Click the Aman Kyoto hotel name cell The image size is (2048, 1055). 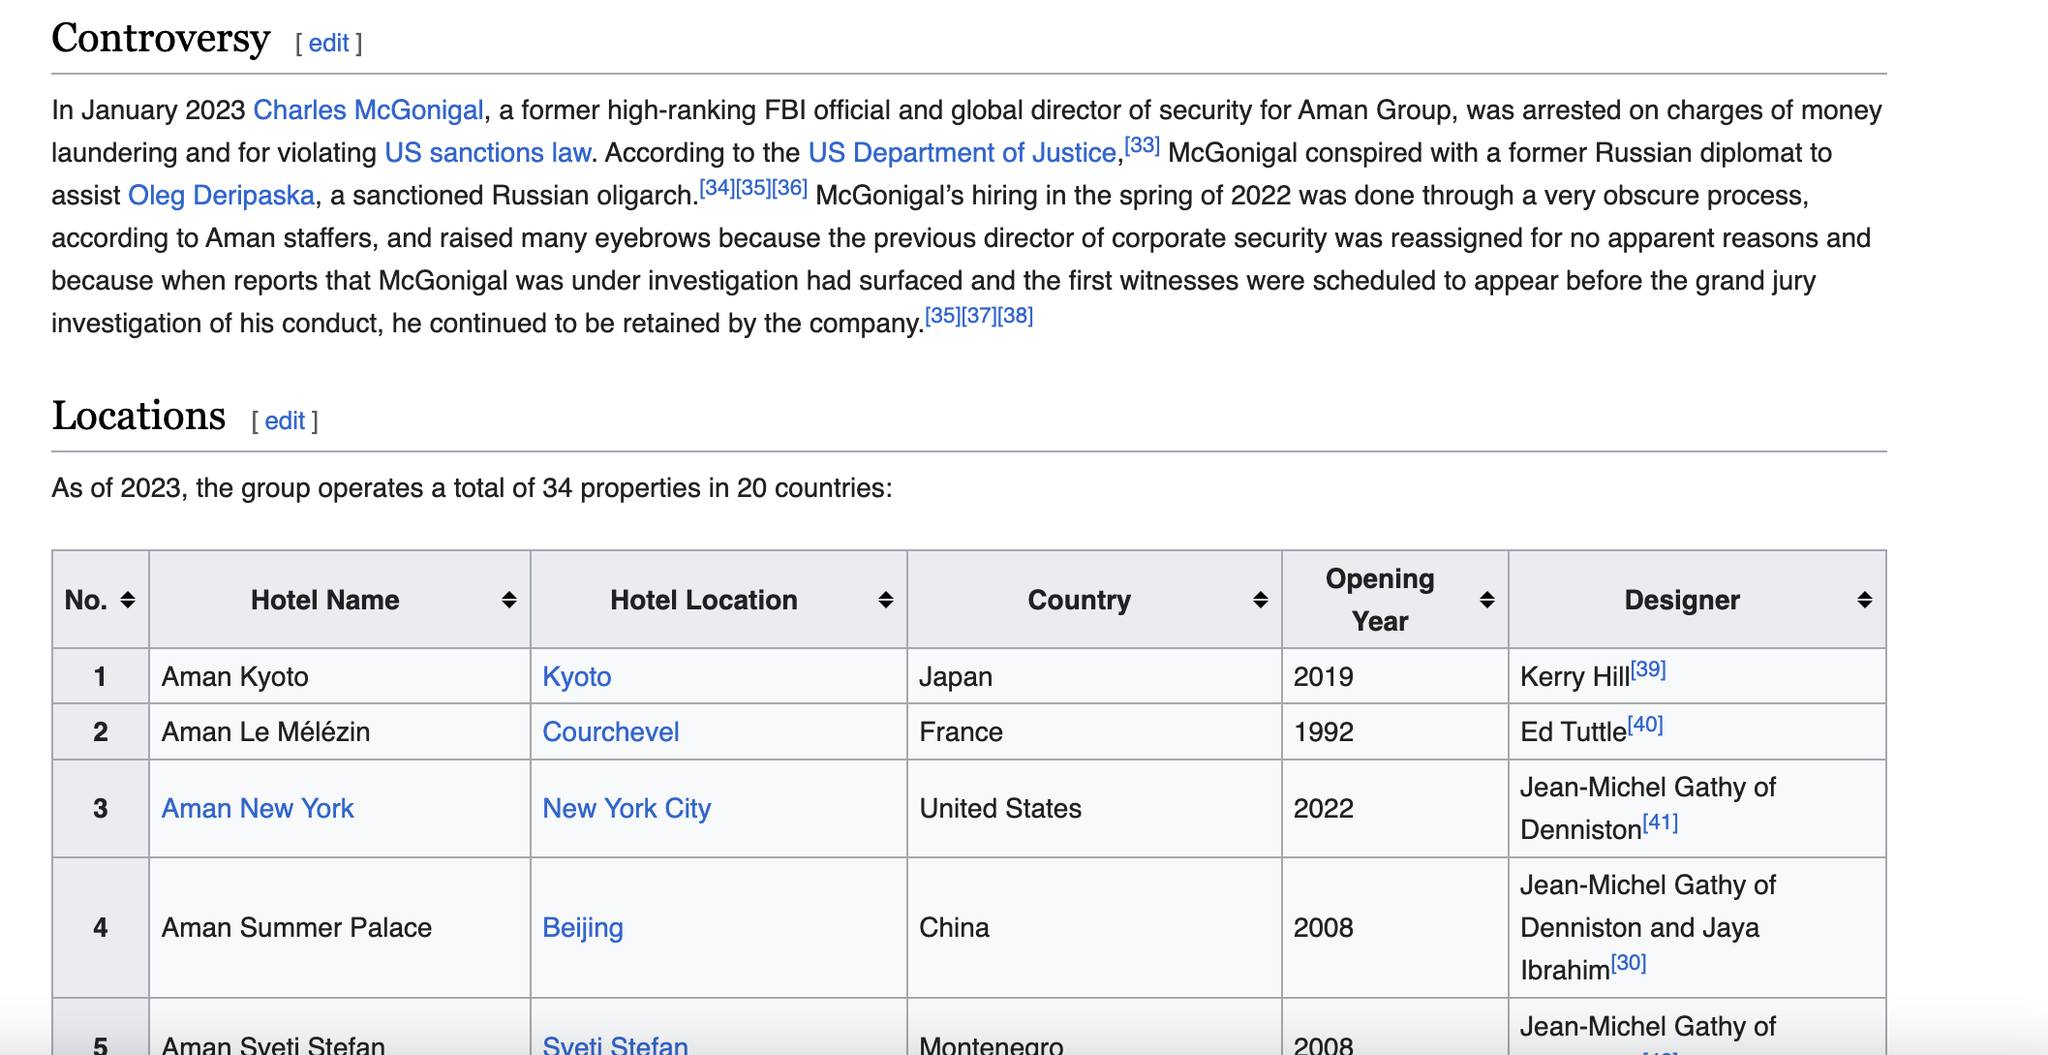click(340, 676)
